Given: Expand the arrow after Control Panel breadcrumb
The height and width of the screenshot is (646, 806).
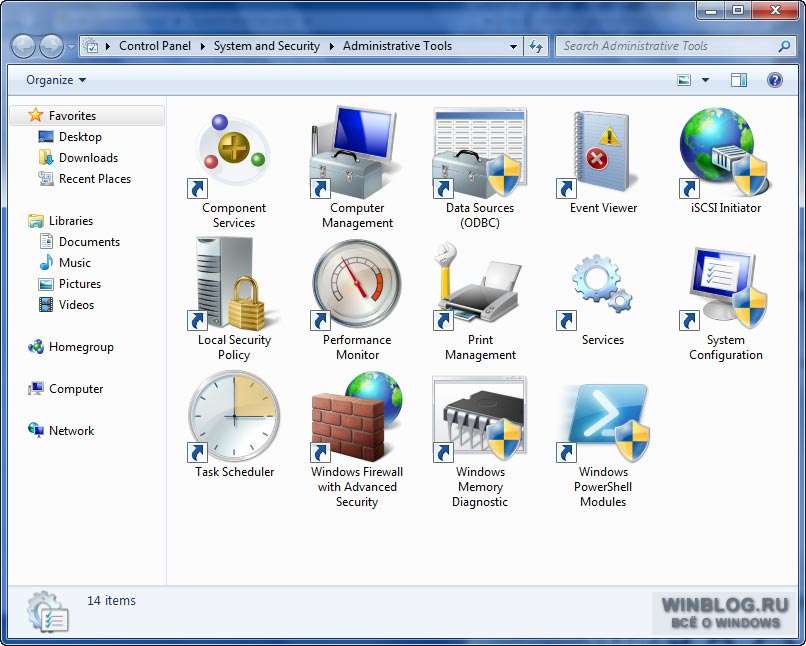Looking at the screenshot, I should 203,46.
